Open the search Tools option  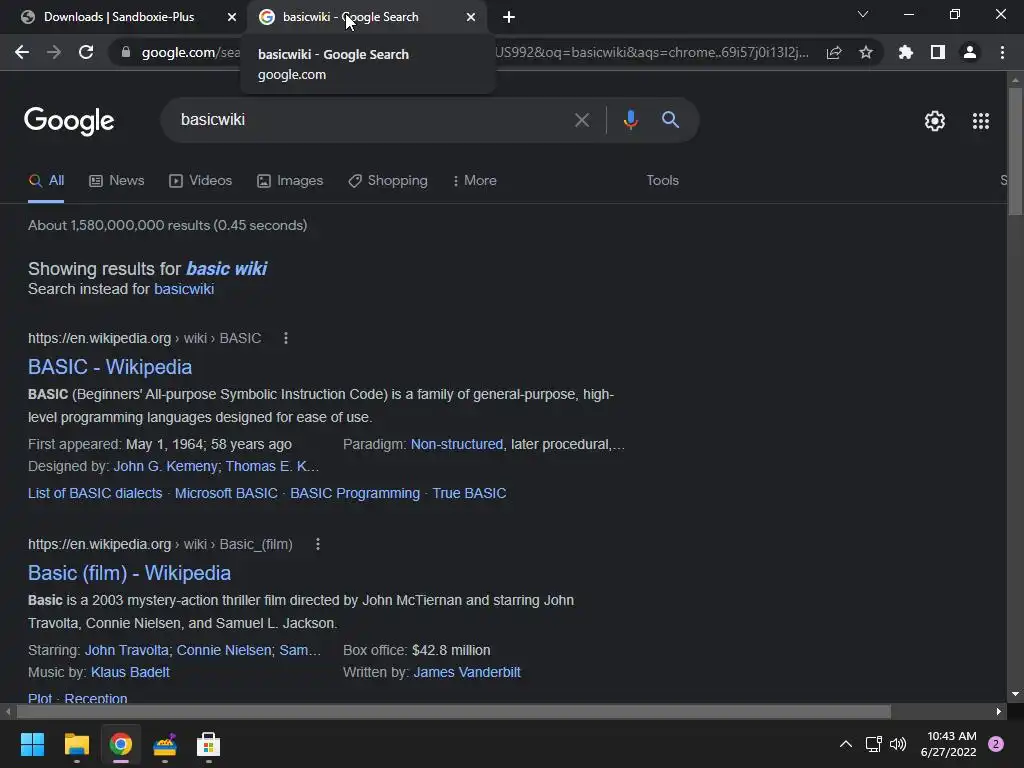click(x=662, y=181)
